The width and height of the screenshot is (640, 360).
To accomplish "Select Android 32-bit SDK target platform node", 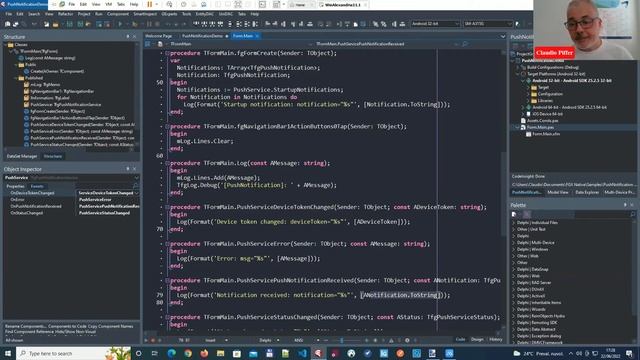I will (571, 81).
